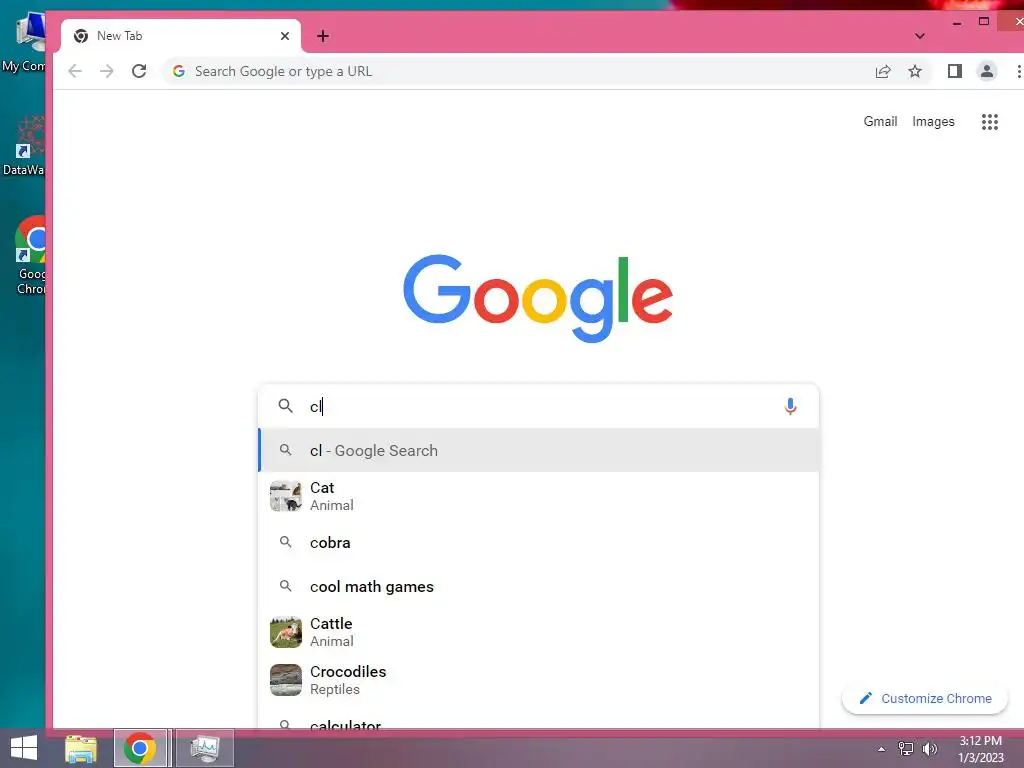
Task: Open File Explorer from the taskbar
Action: pyautogui.click(x=81, y=748)
